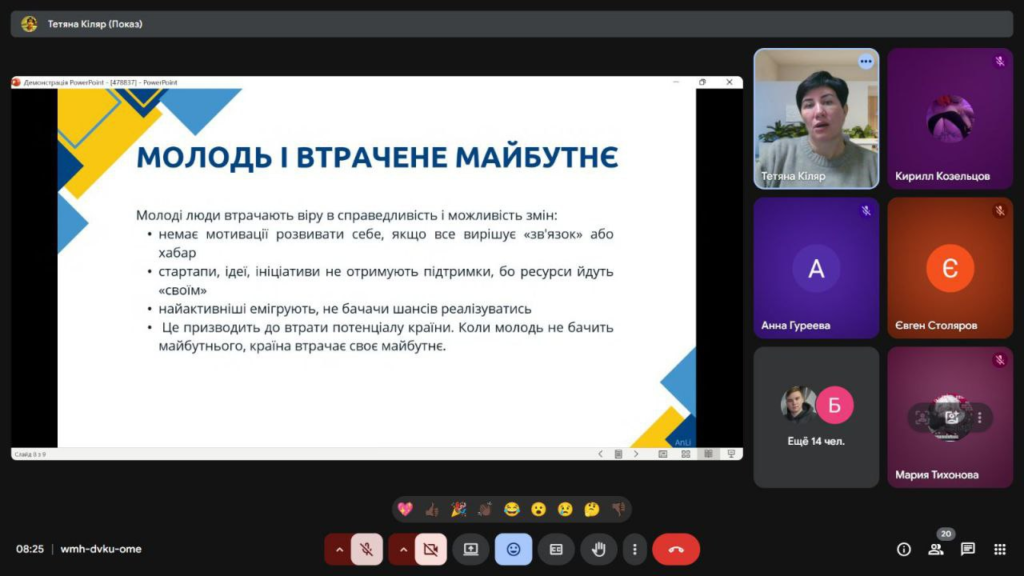Send the sparkling heart reaction
Screen dimensions: 1024x576
pos(405,509)
